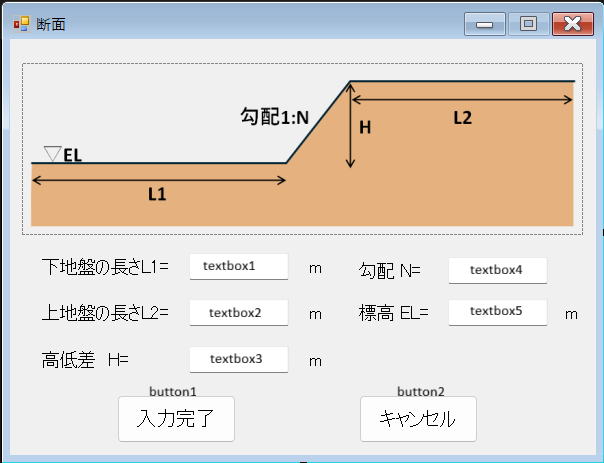
Task: Close the 断面 window
Action: point(572,24)
